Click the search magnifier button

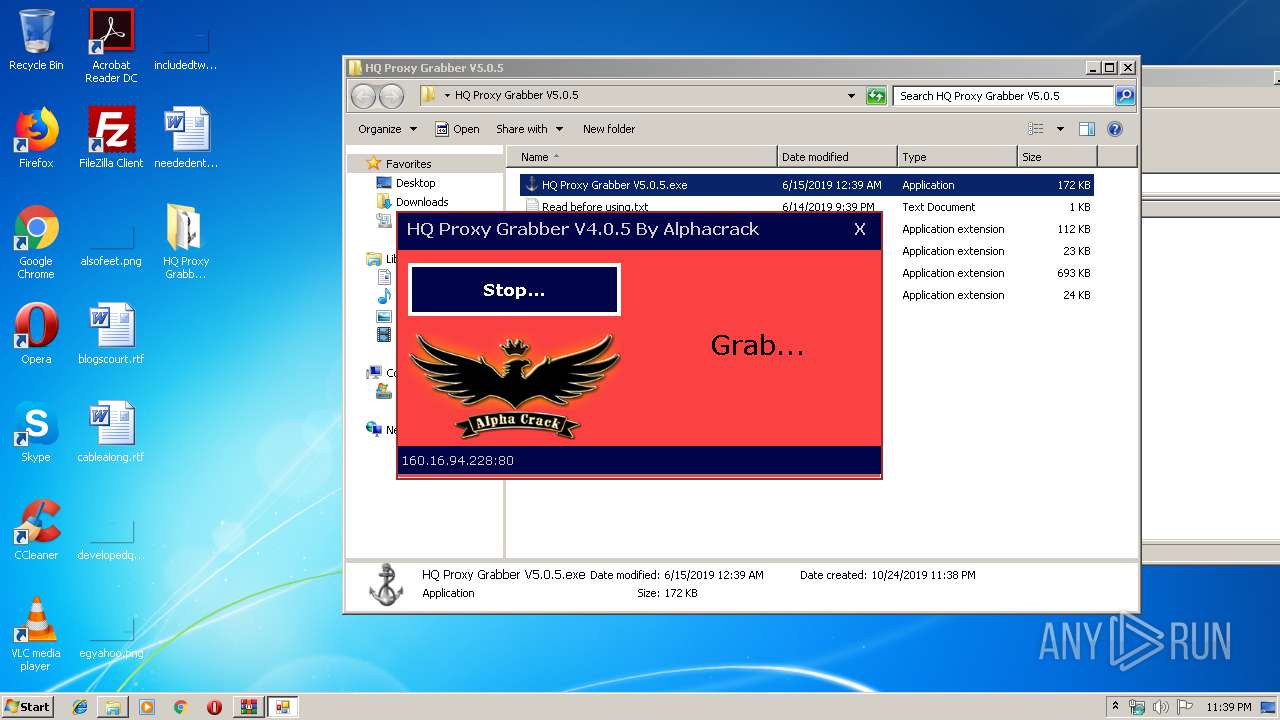(1125, 96)
